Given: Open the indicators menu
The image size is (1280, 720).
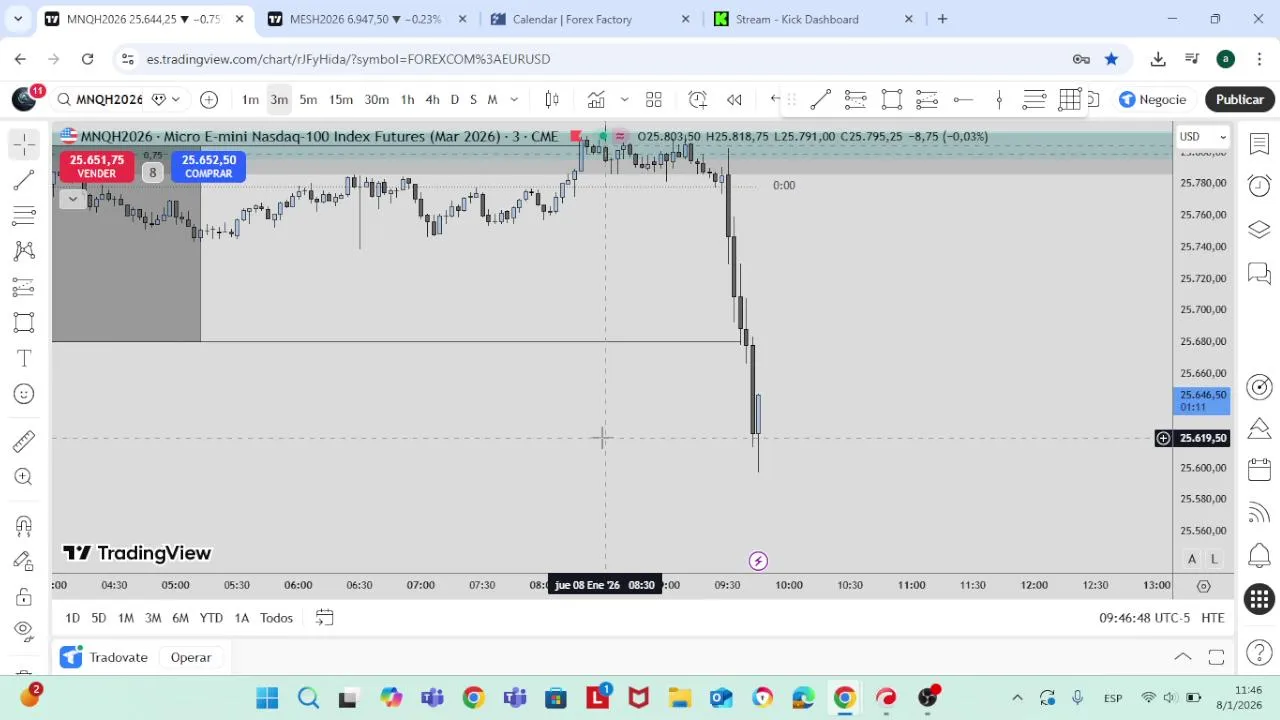Looking at the screenshot, I should tap(596, 99).
